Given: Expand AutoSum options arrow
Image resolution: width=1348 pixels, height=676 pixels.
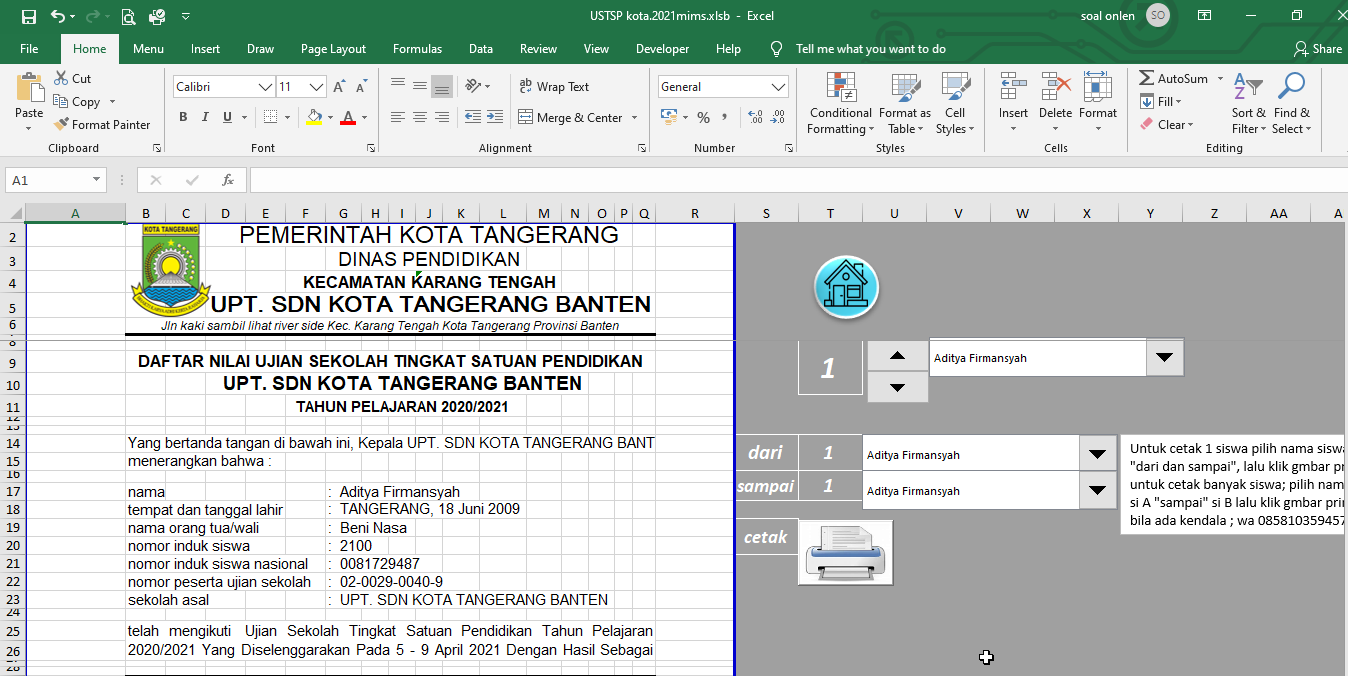Looking at the screenshot, I should click(1220, 78).
